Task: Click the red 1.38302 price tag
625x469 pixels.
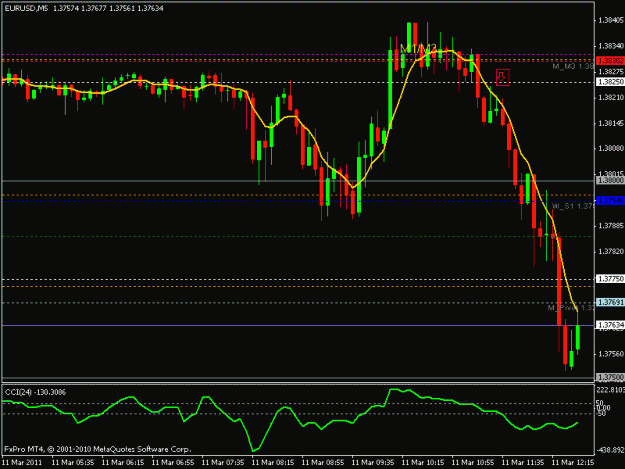Action: click(610, 61)
